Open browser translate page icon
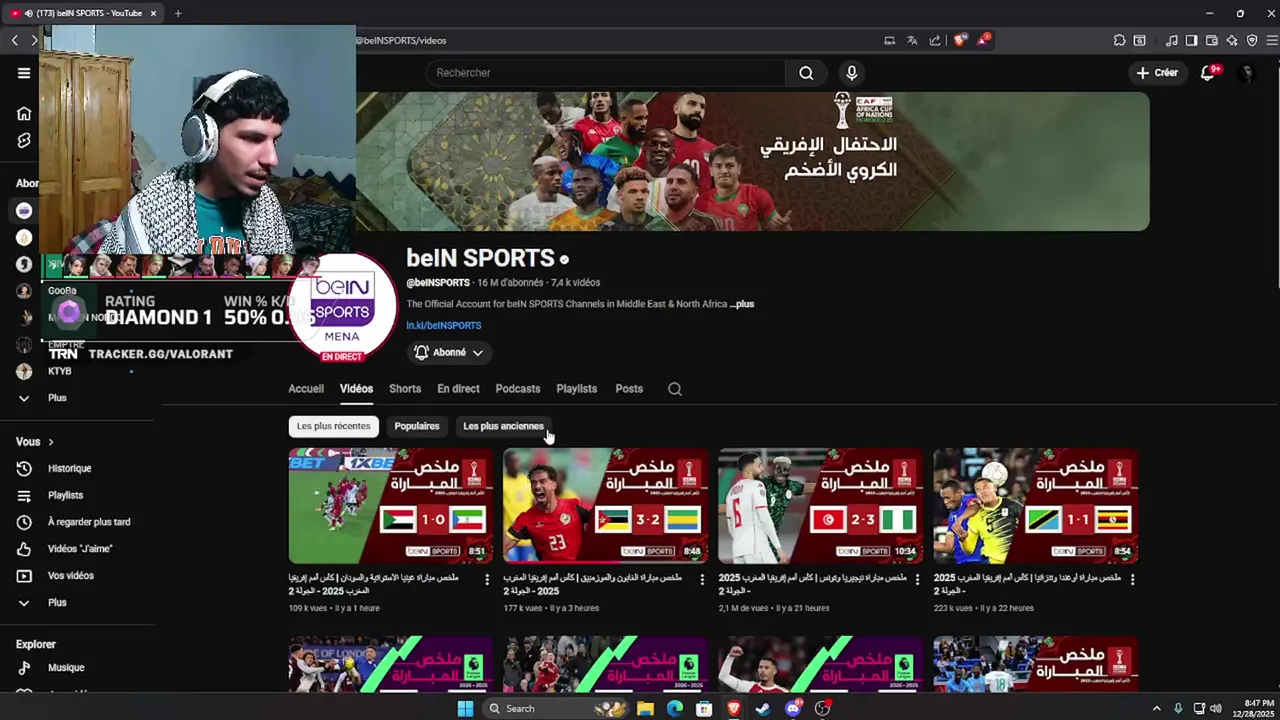 pyautogui.click(x=912, y=40)
